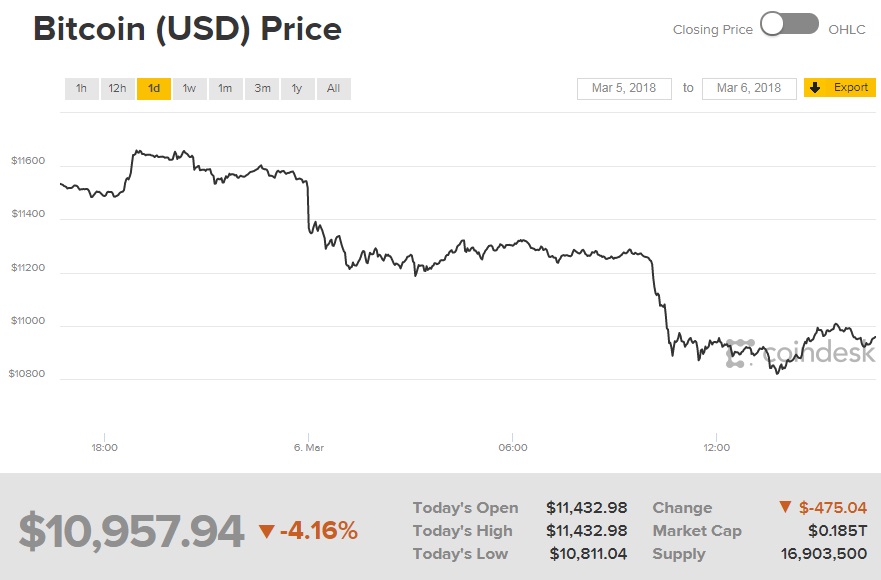Click the 6. Mar x-axis label
Image resolution: width=881 pixels, height=580 pixels.
click(x=309, y=447)
